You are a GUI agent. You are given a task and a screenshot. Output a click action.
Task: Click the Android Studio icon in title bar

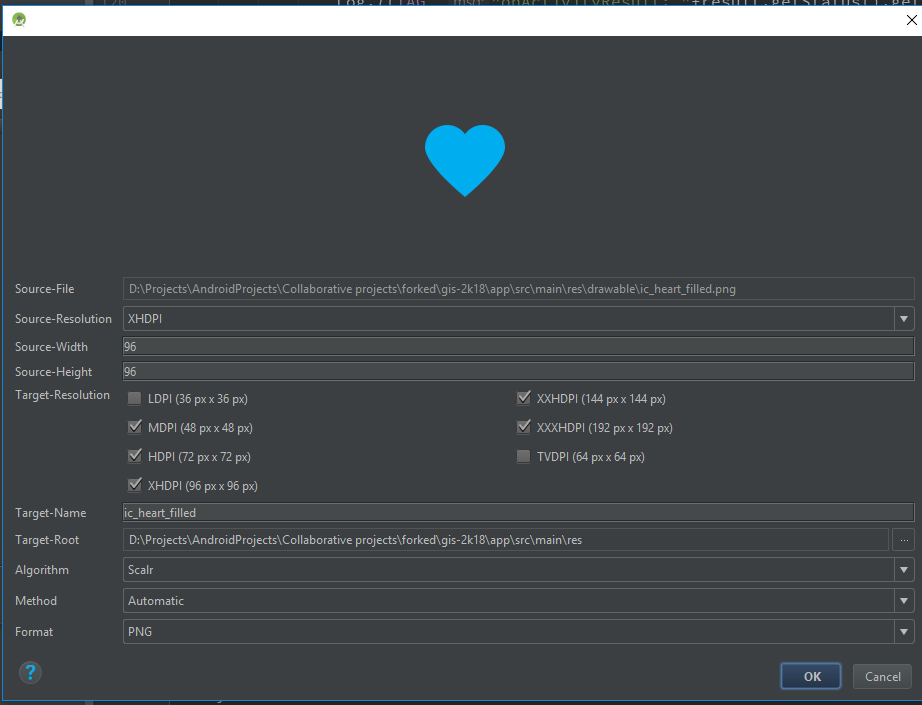19,20
